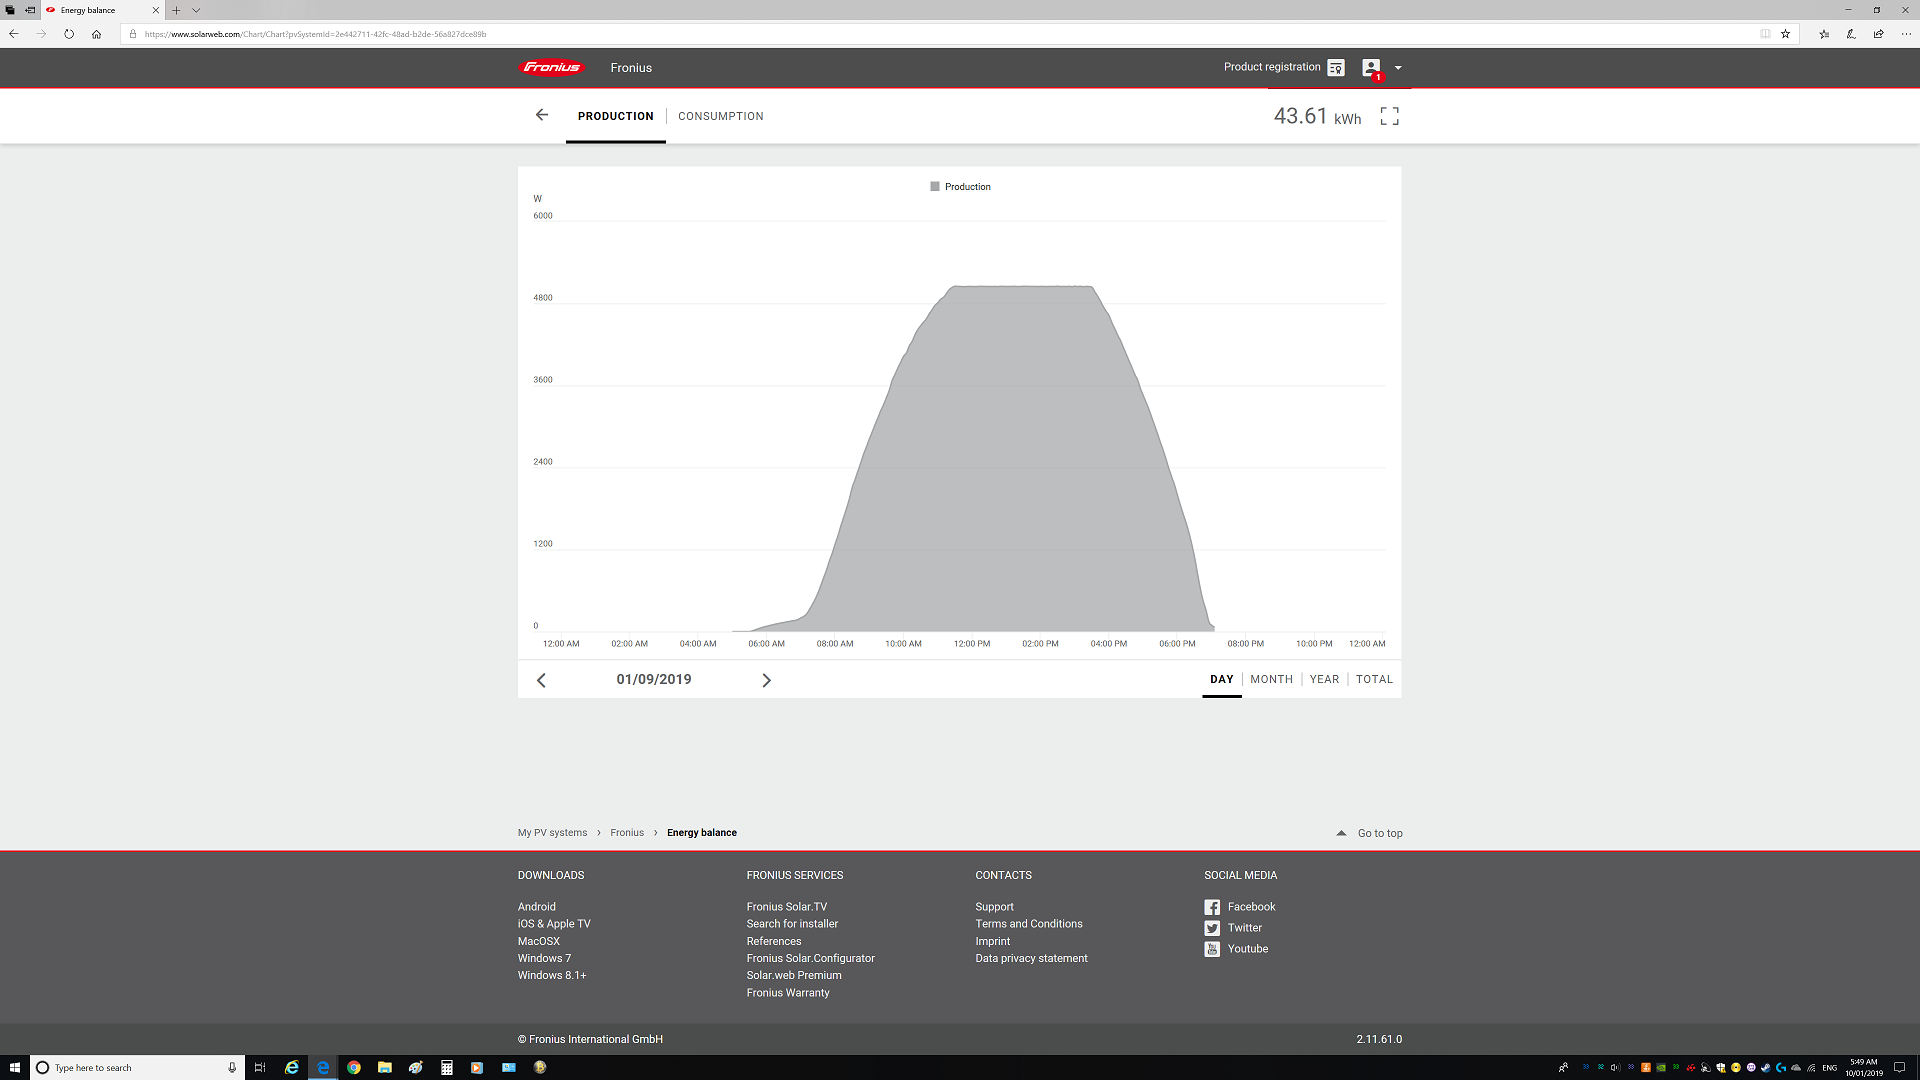The width and height of the screenshot is (1920, 1080).
Task: Open the Imprint link
Action: 993,941
